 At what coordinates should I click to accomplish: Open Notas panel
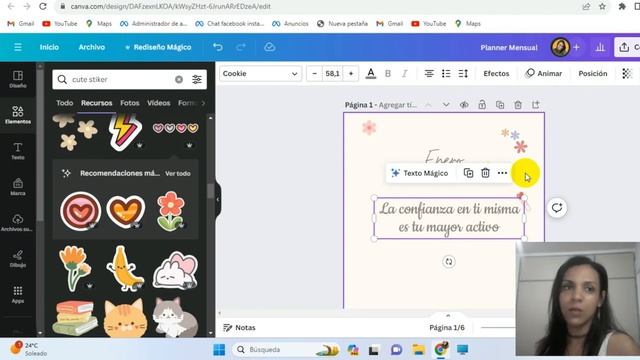[x=239, y=328]
